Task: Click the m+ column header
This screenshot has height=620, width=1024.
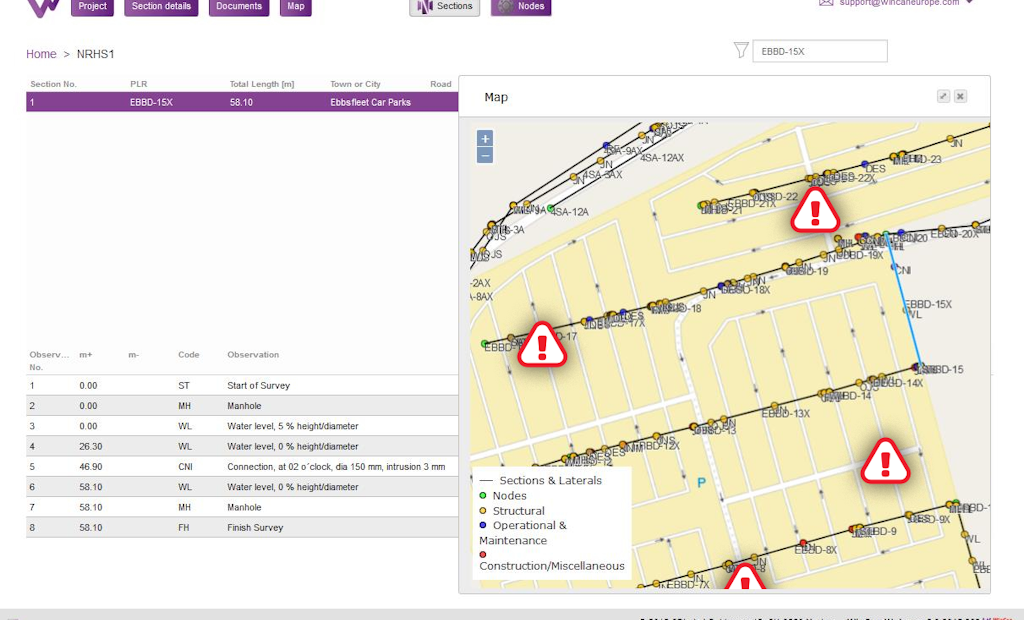Action: (x=86, y=355)
